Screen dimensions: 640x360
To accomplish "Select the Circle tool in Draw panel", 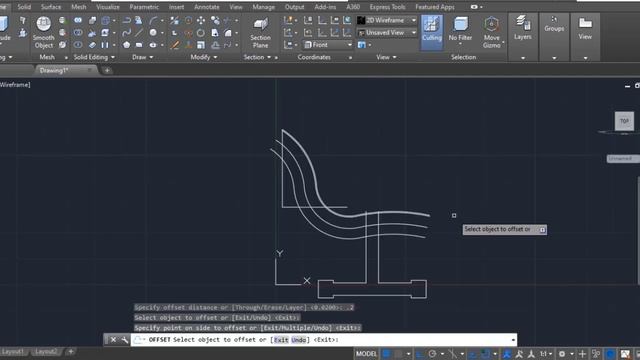I will [x=153, y=33].
